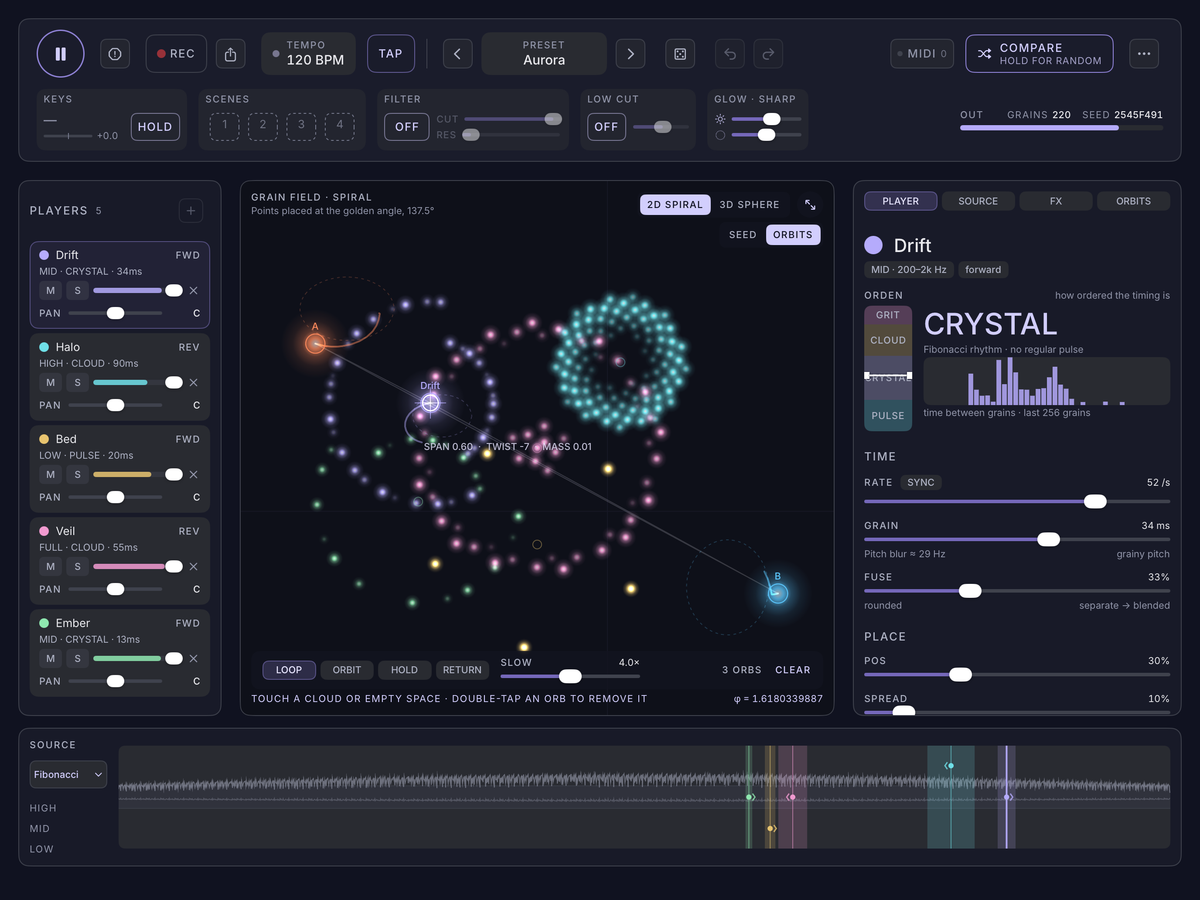
Task: Solo the Veil player
Action: click(x=77, y=567)
